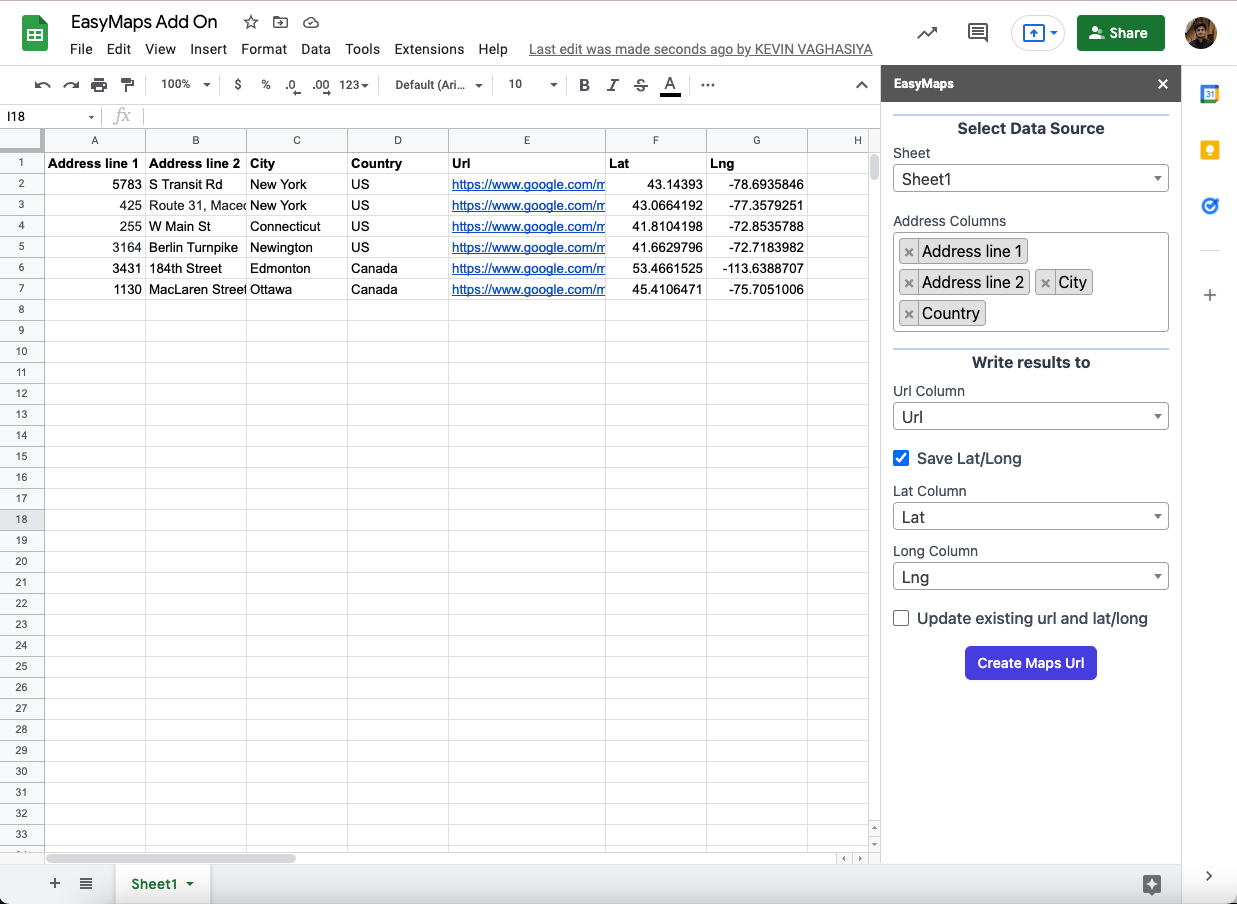The image size is (1237, 904).
Task: Select column E header
Action: [527, 140]
